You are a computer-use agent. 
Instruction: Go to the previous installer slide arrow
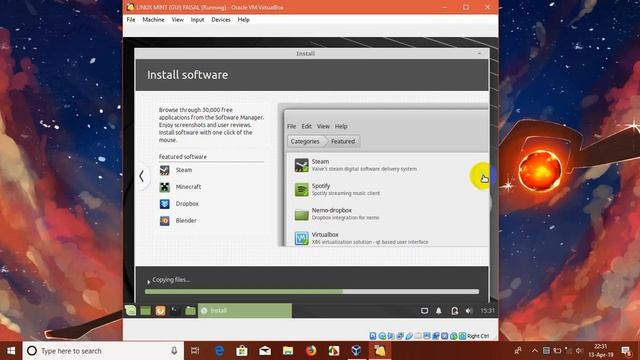(141, 176)
